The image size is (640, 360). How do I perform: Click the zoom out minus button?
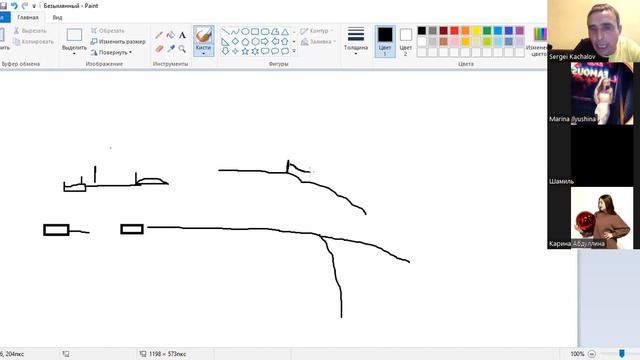[592, 354]
